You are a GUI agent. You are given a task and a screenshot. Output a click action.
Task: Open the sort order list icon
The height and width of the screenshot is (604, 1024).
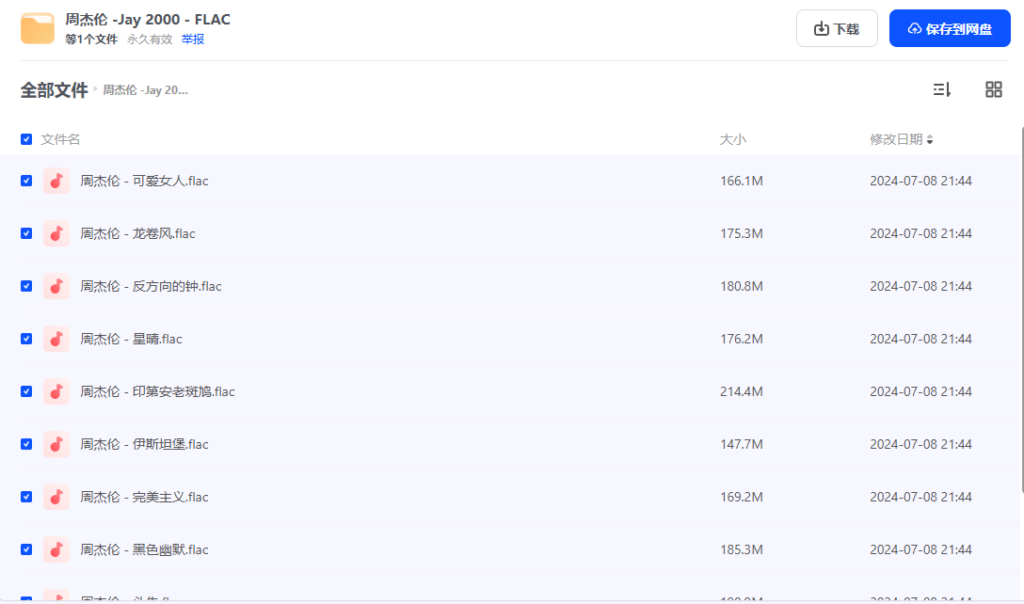pos(941,89)
